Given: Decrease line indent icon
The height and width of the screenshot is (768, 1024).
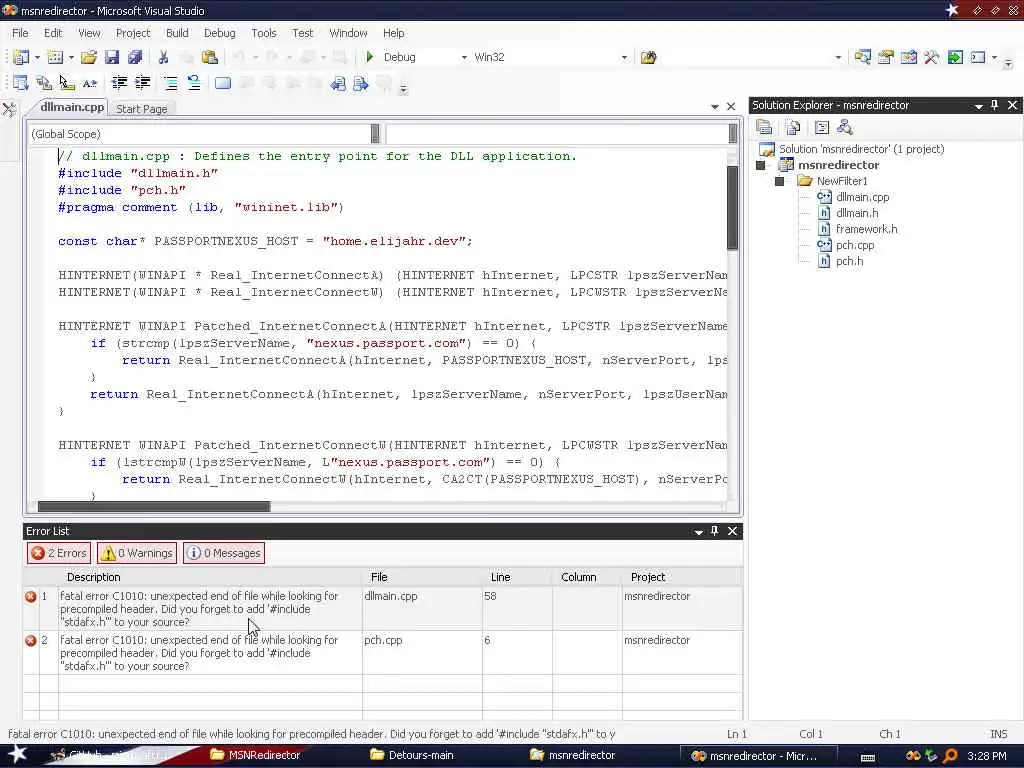Looking at the screenshot, I should (x=120, y=83).
